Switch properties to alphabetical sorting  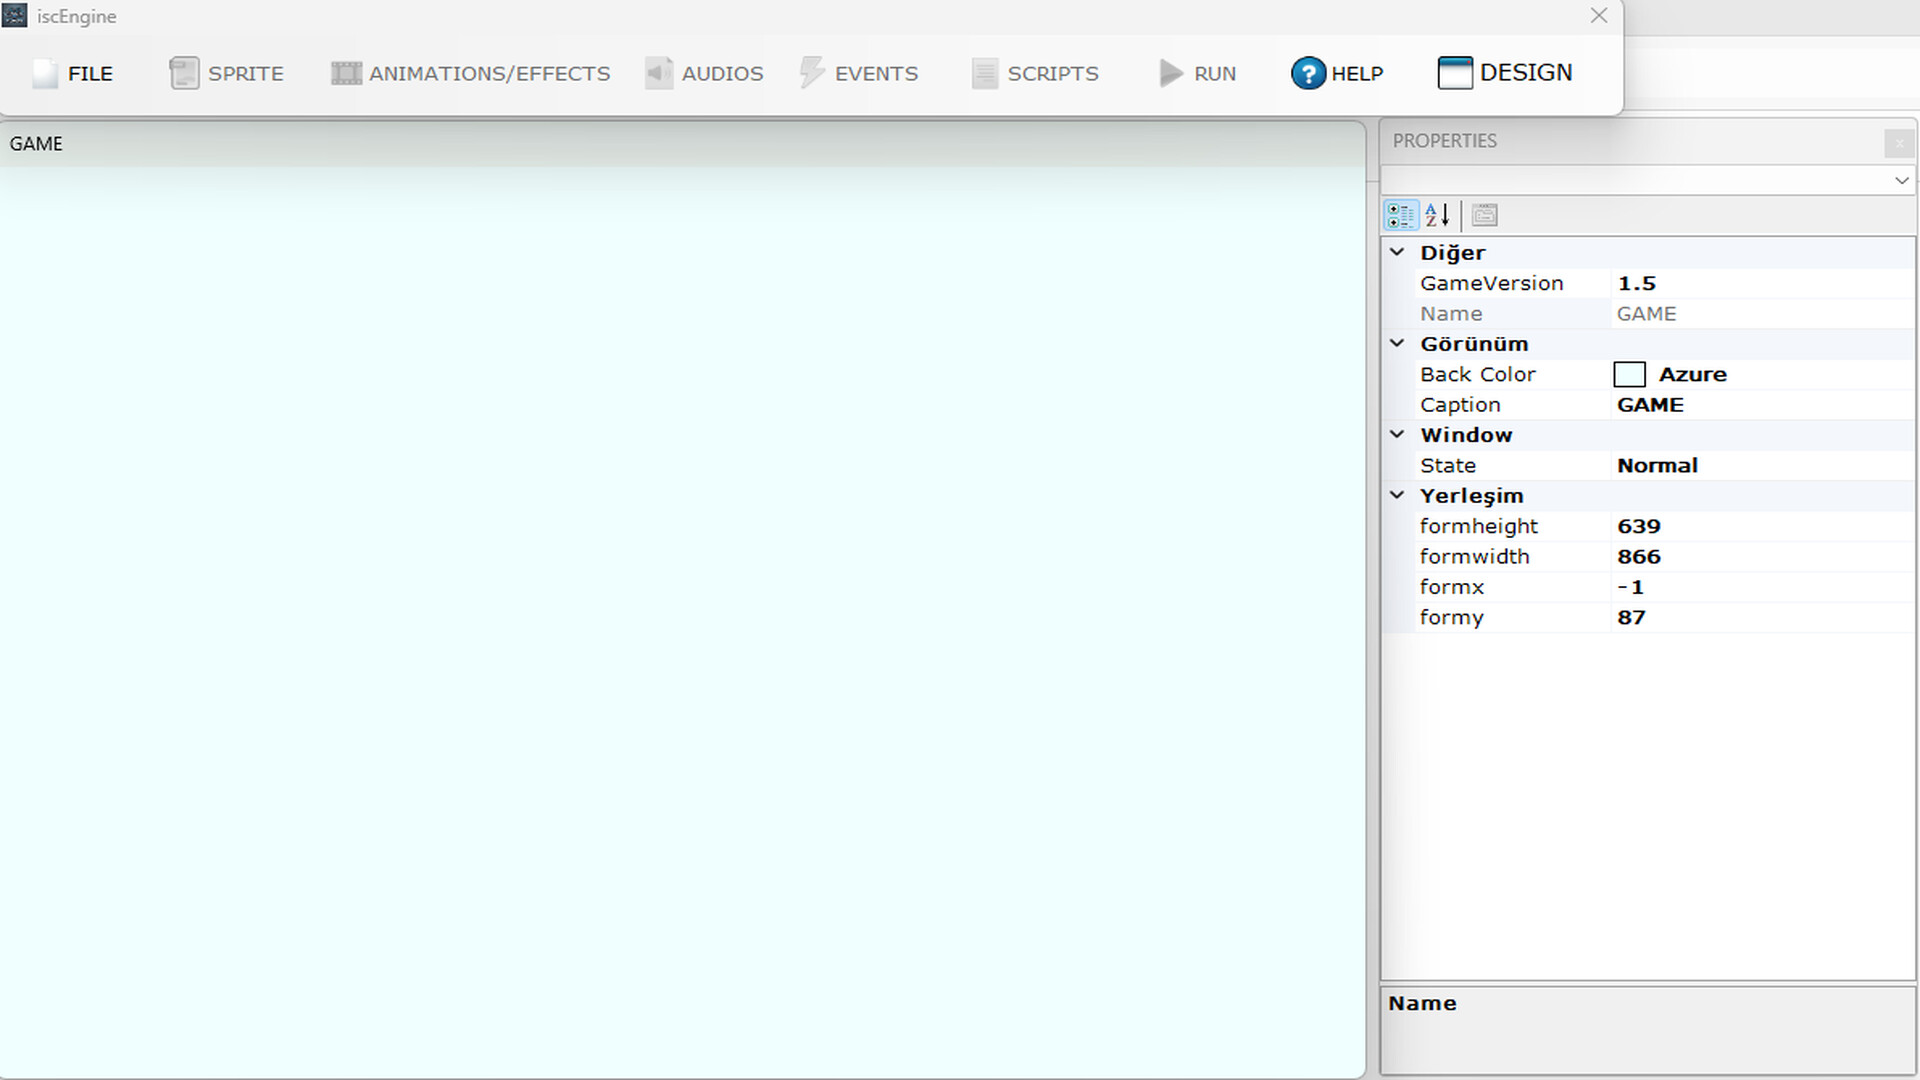[1438, 215]
